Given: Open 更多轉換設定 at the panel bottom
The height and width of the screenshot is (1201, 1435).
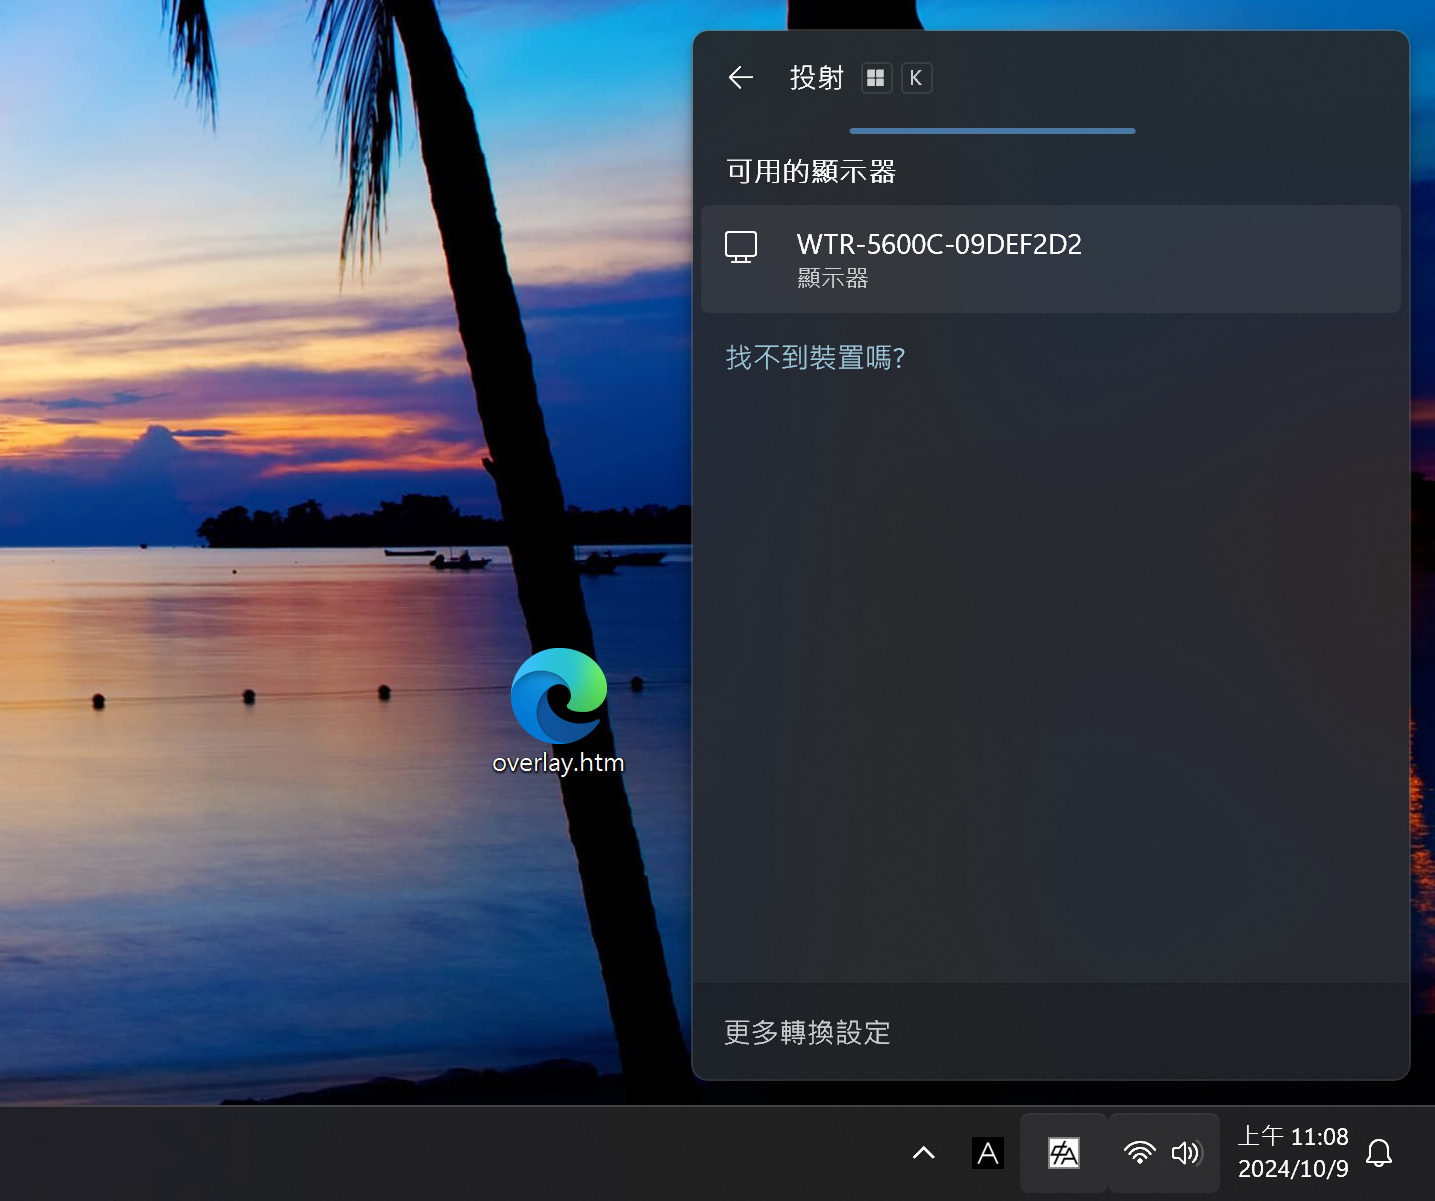Looking at the screenshot, I should pyautogui.click(x=807, y=1032).
